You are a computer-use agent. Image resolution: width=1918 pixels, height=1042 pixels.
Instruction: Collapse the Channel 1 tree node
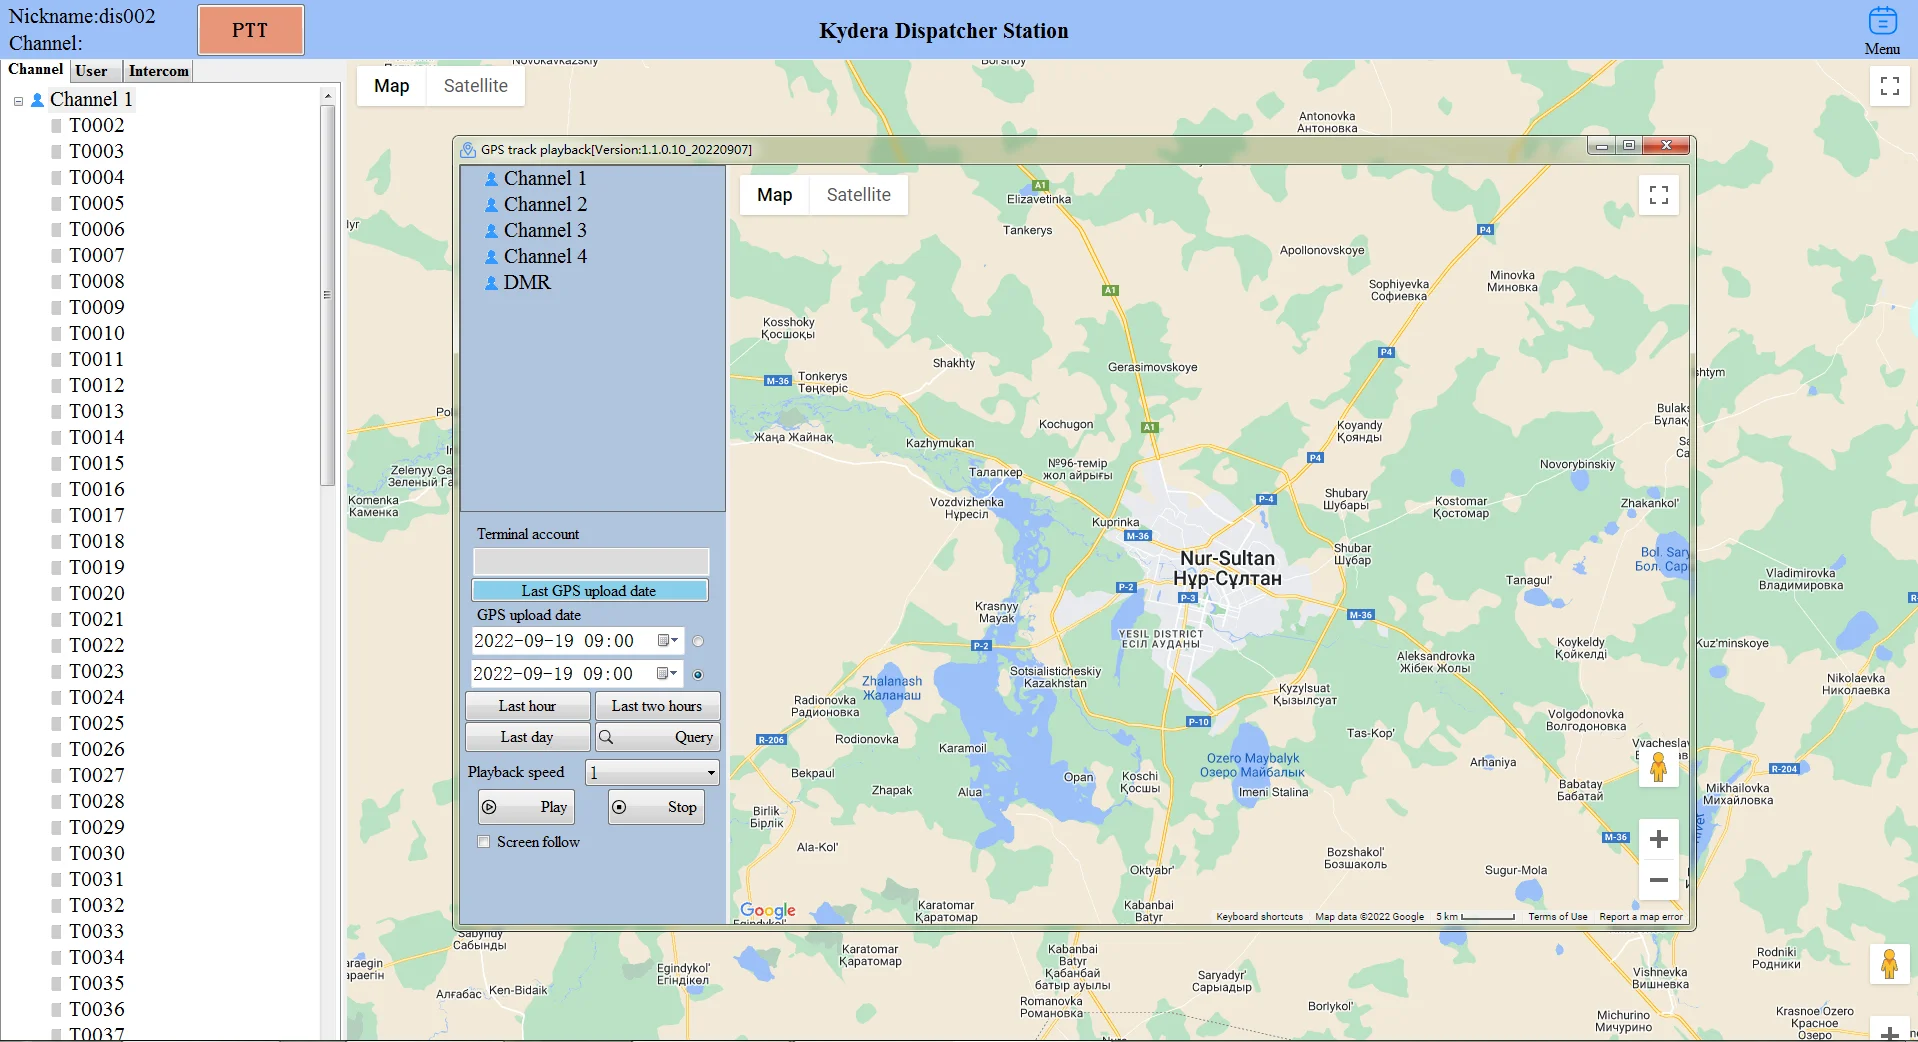pos(18,101)
